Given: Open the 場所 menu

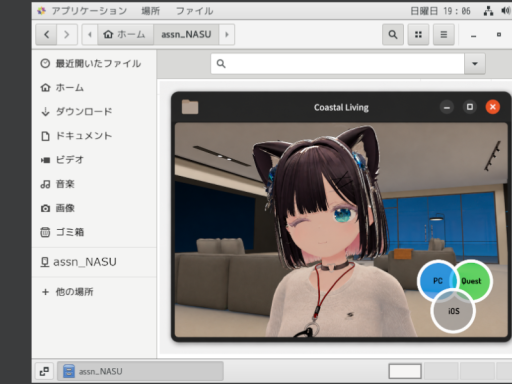Looking at the screenshot, I should pyautogui.click(x=151, y=11).
